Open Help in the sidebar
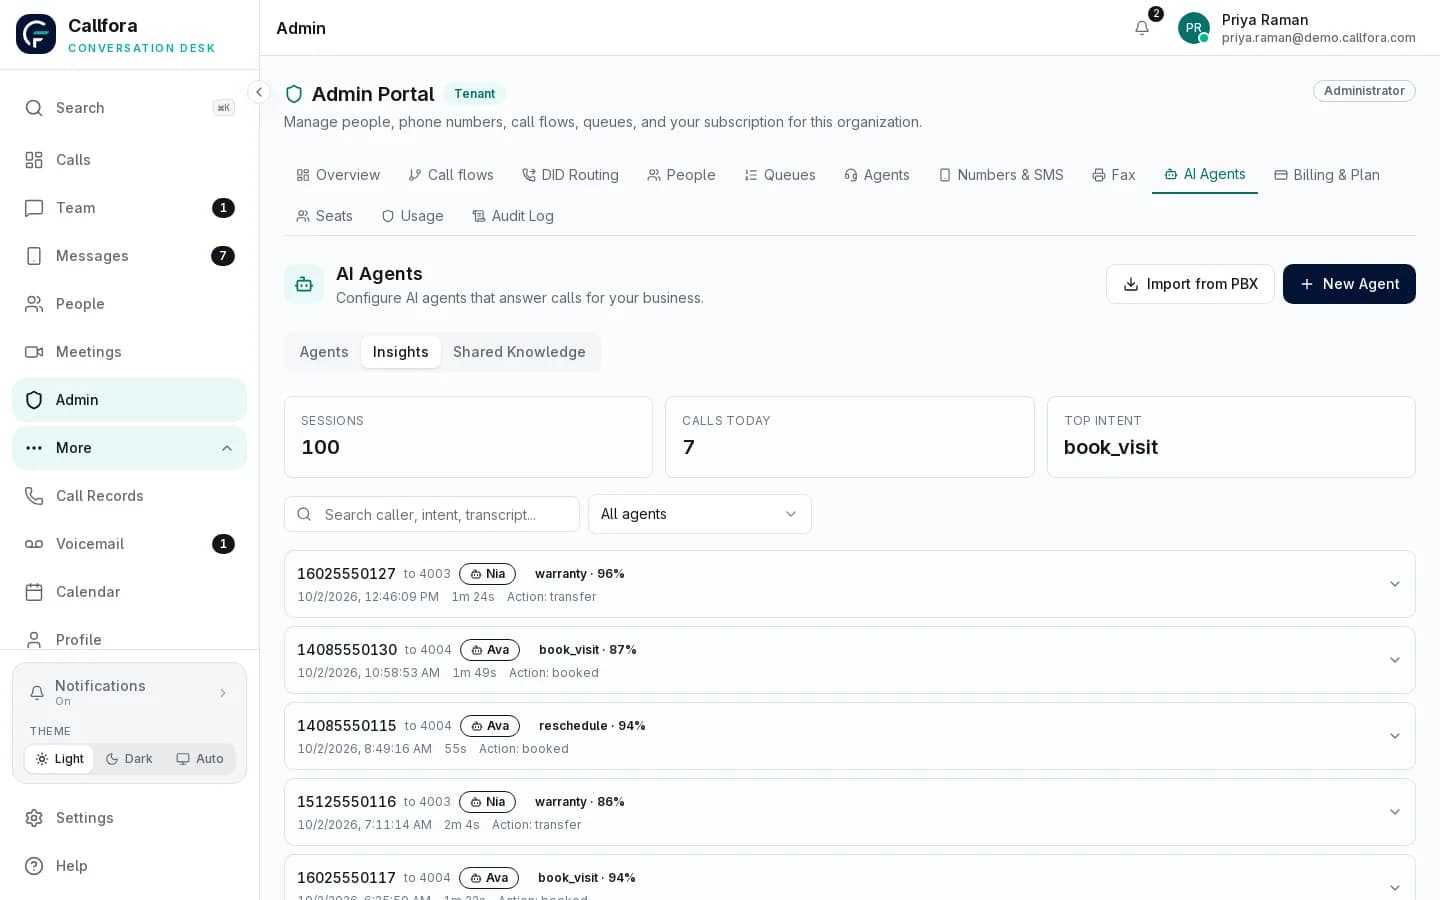The image size is (1440, 900). (x=129, y=866)
